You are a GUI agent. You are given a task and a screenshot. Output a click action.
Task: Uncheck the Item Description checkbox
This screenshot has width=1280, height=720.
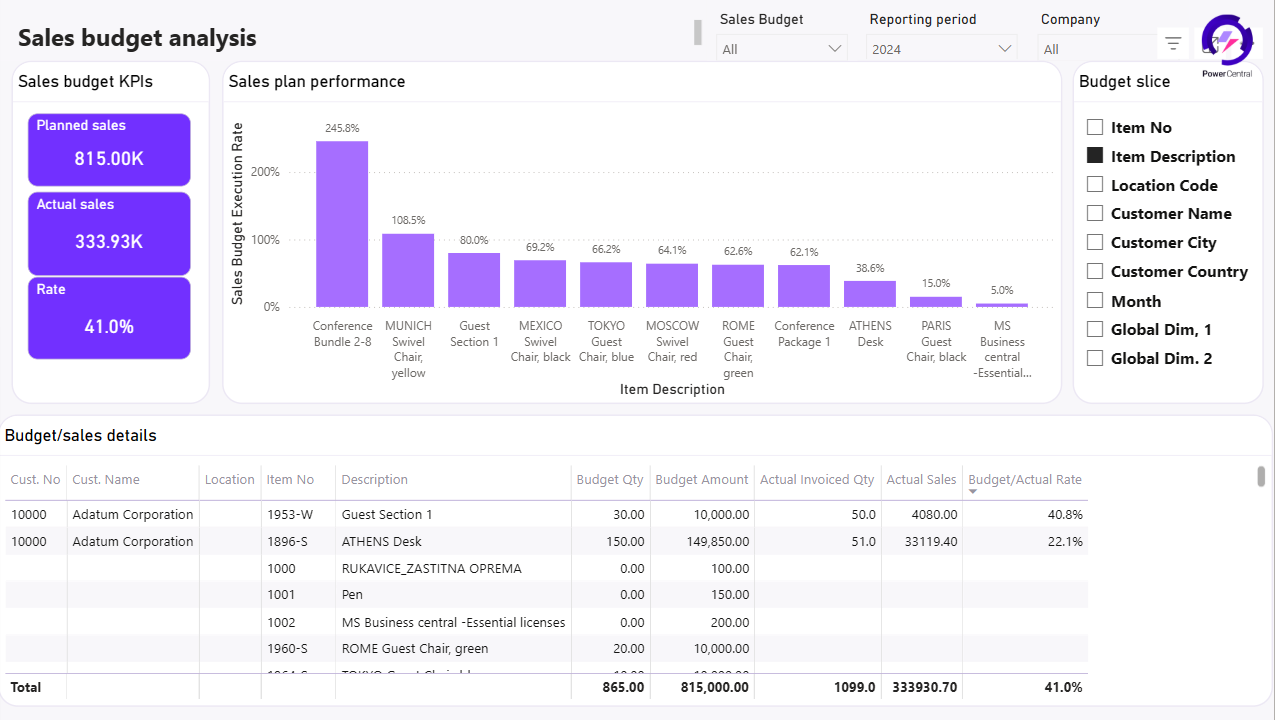(1095, 156)
